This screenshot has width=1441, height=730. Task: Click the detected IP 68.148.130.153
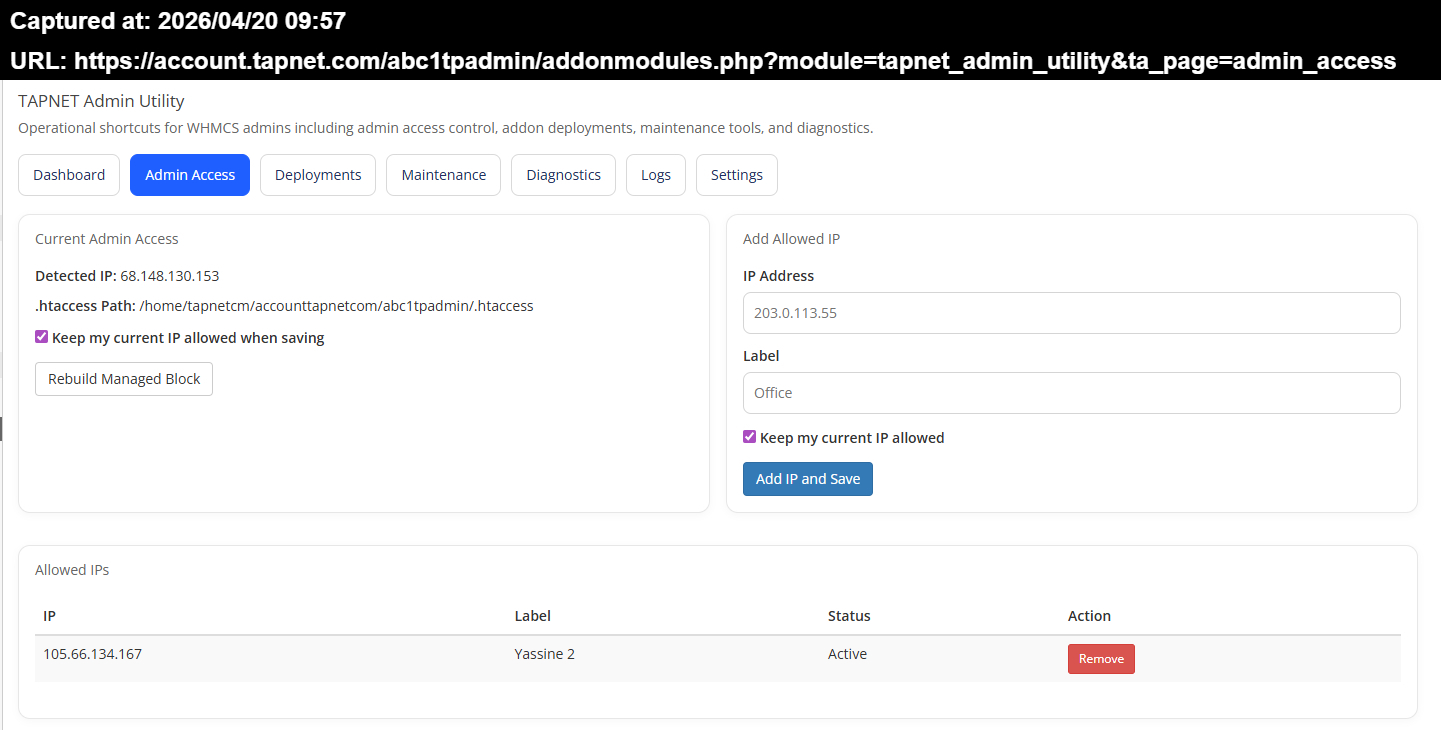pyautogui.click(x=169, y=276)
